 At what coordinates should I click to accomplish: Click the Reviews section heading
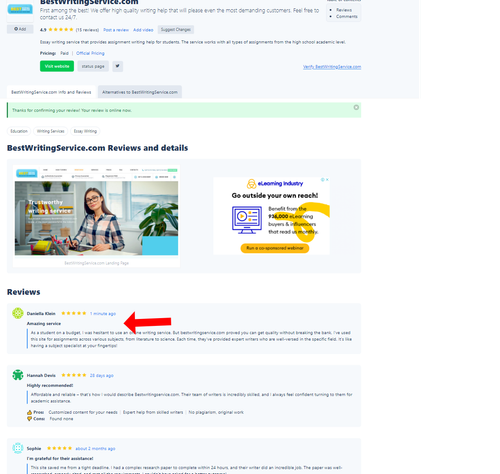(24, 292)
